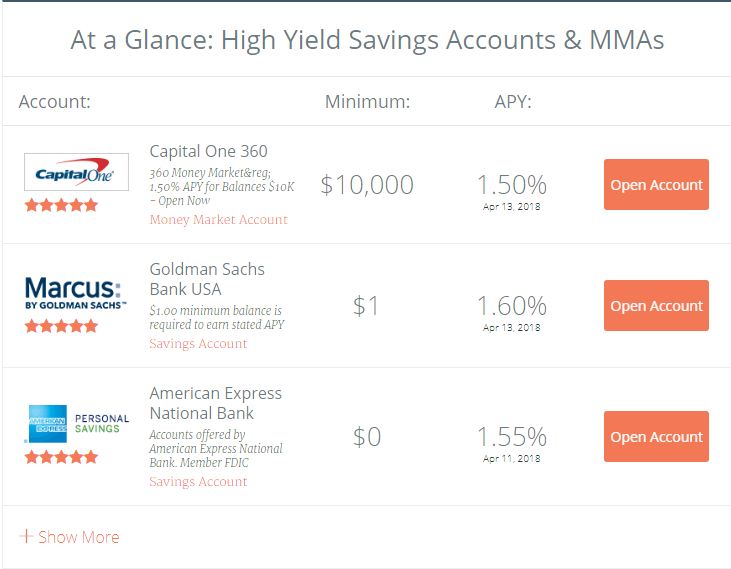Select the Capital One 360 account name
Viewport: 731px width, 569px height.
tap(208, 151)
